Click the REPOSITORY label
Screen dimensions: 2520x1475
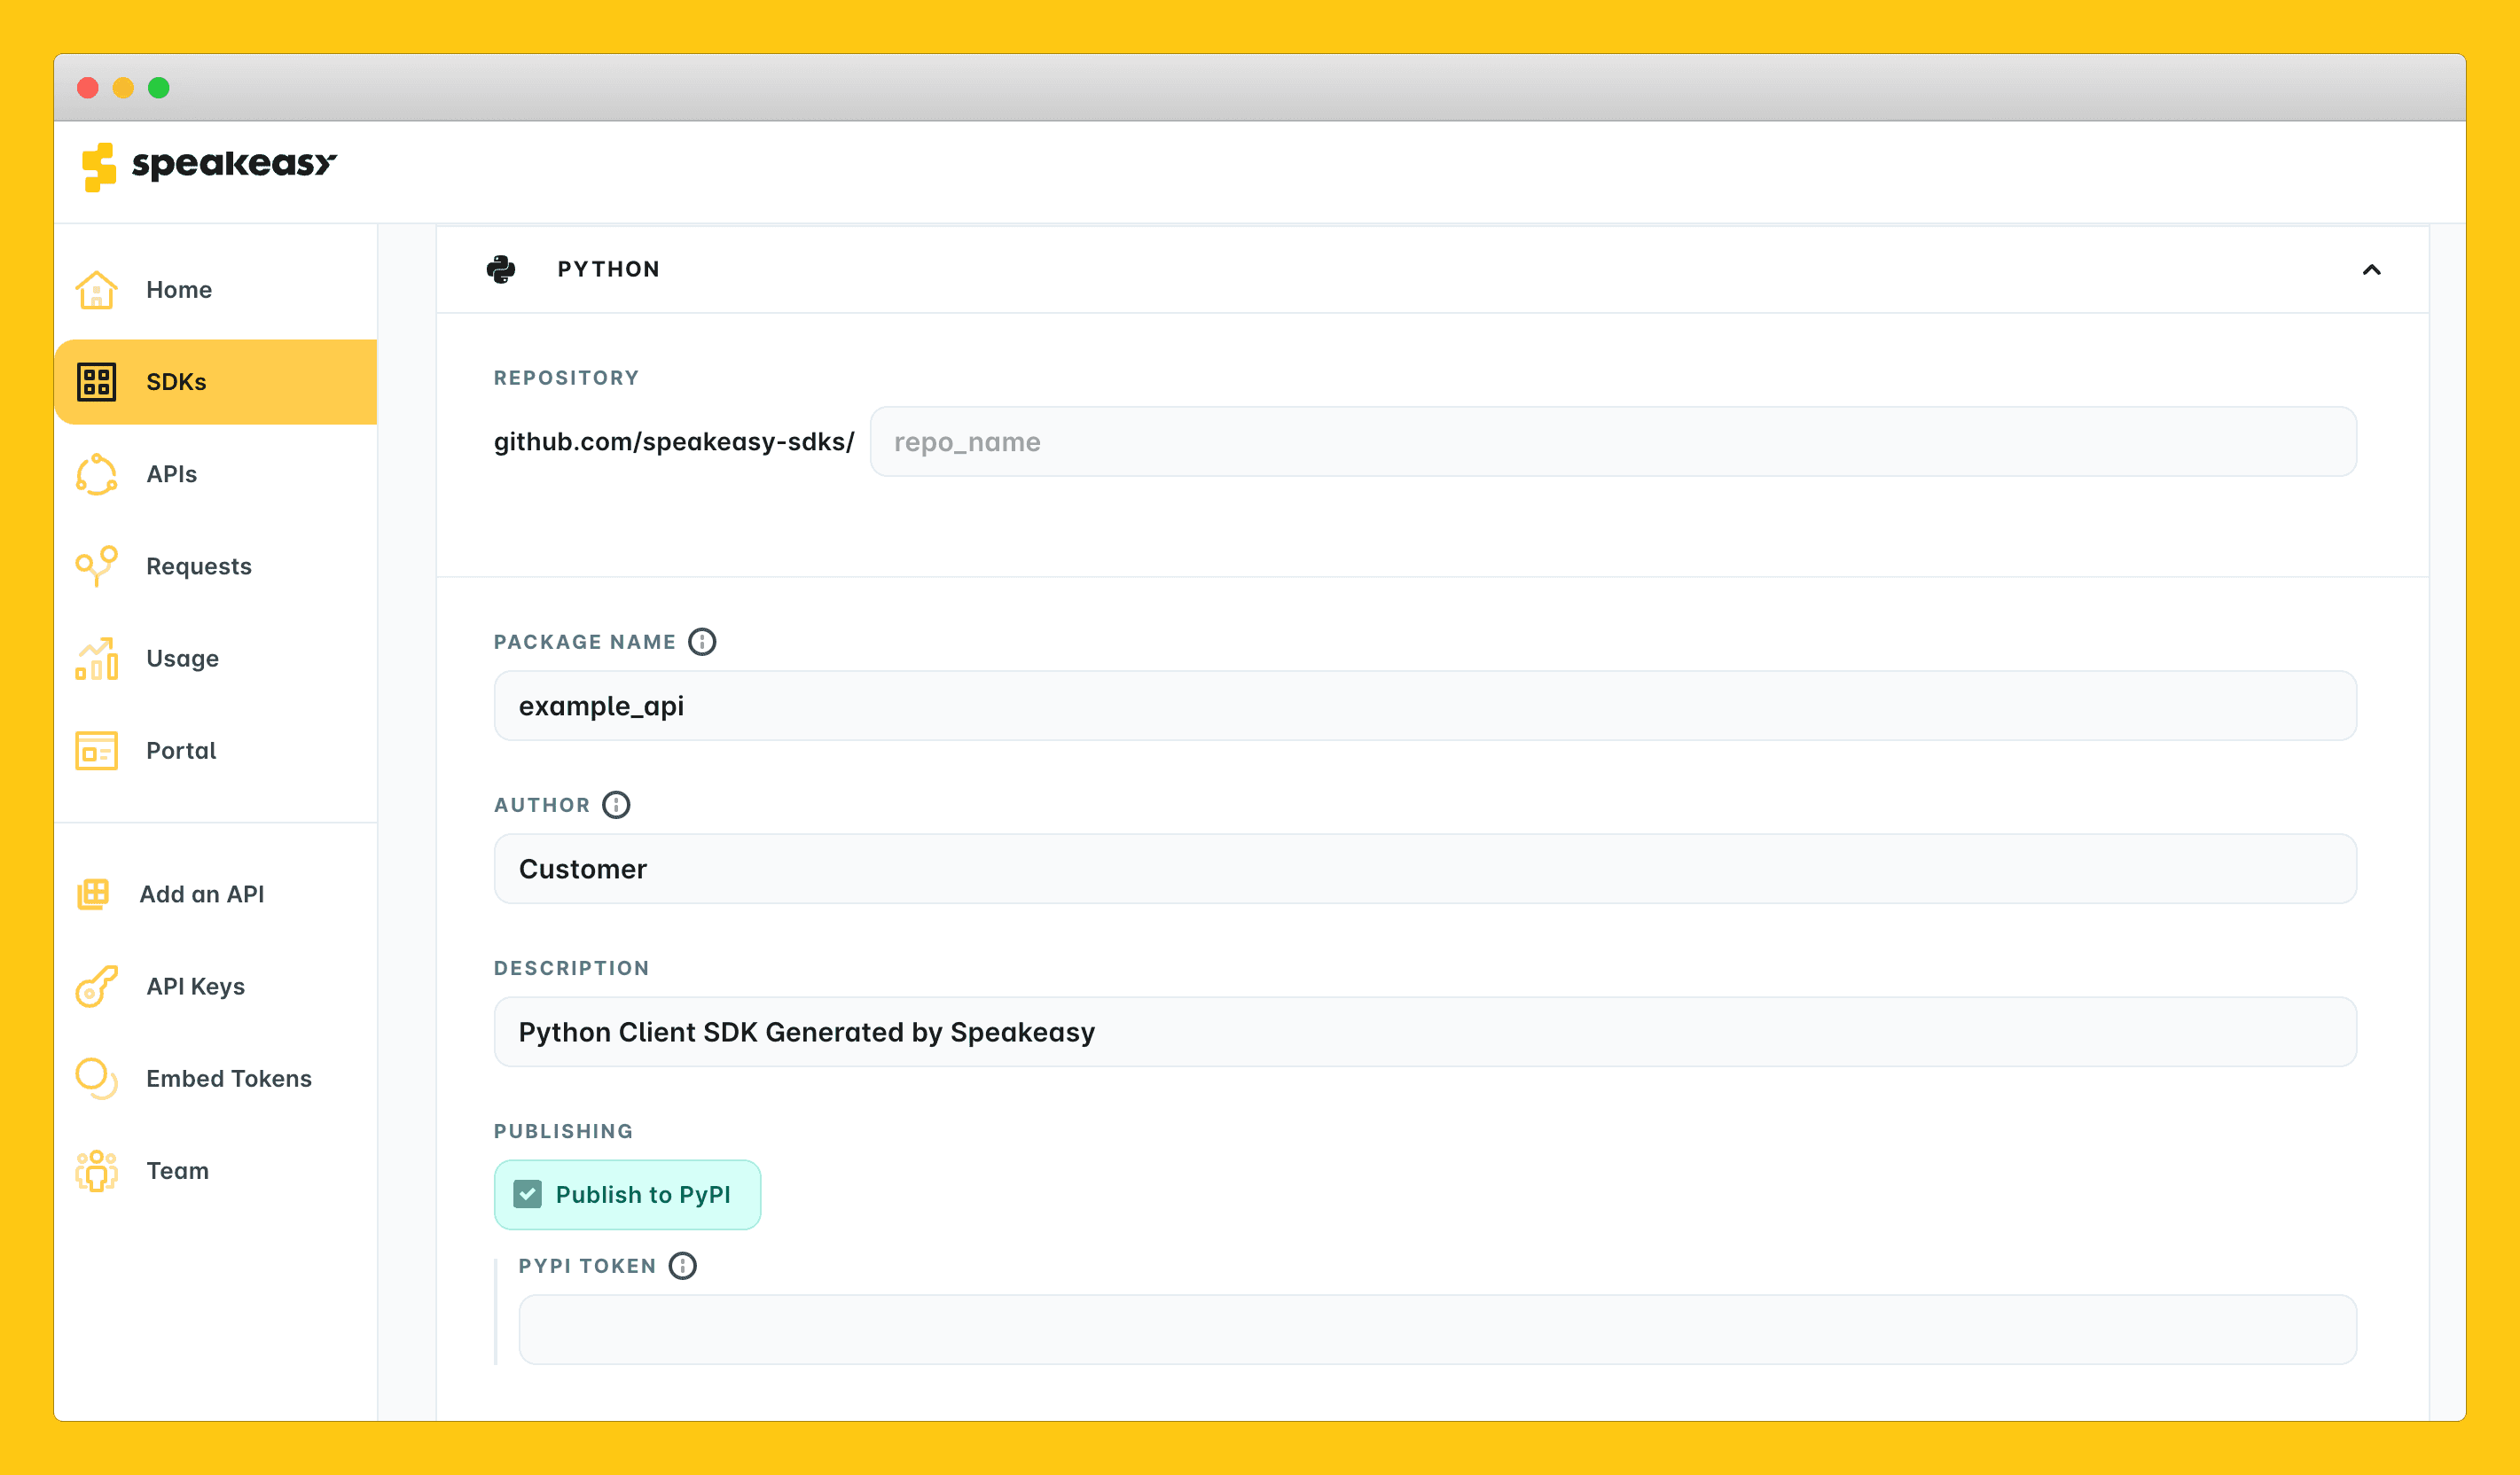tap(566, 378)
